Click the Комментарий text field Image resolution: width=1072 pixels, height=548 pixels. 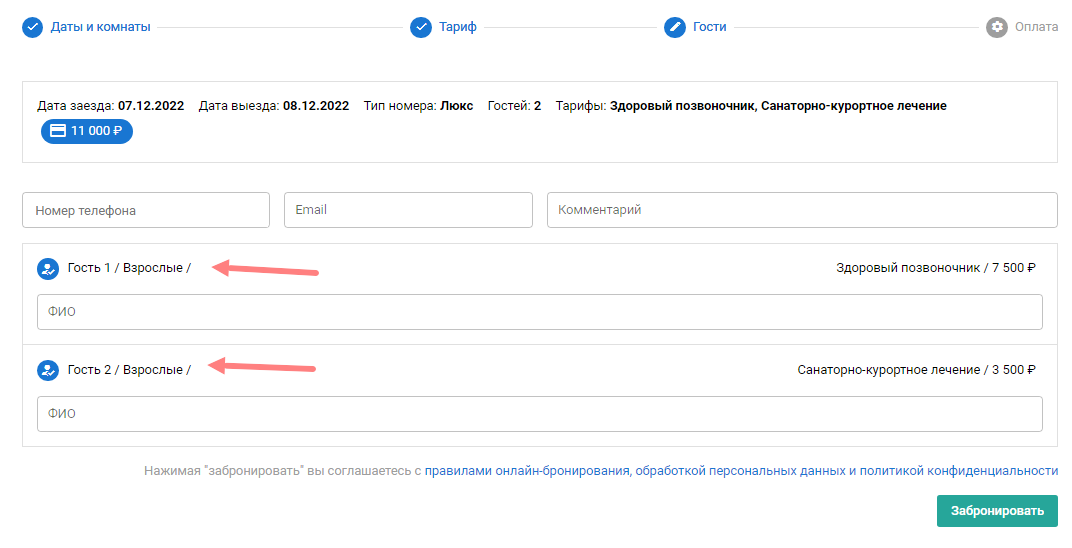pyautogui.click(x=802, y=211)
